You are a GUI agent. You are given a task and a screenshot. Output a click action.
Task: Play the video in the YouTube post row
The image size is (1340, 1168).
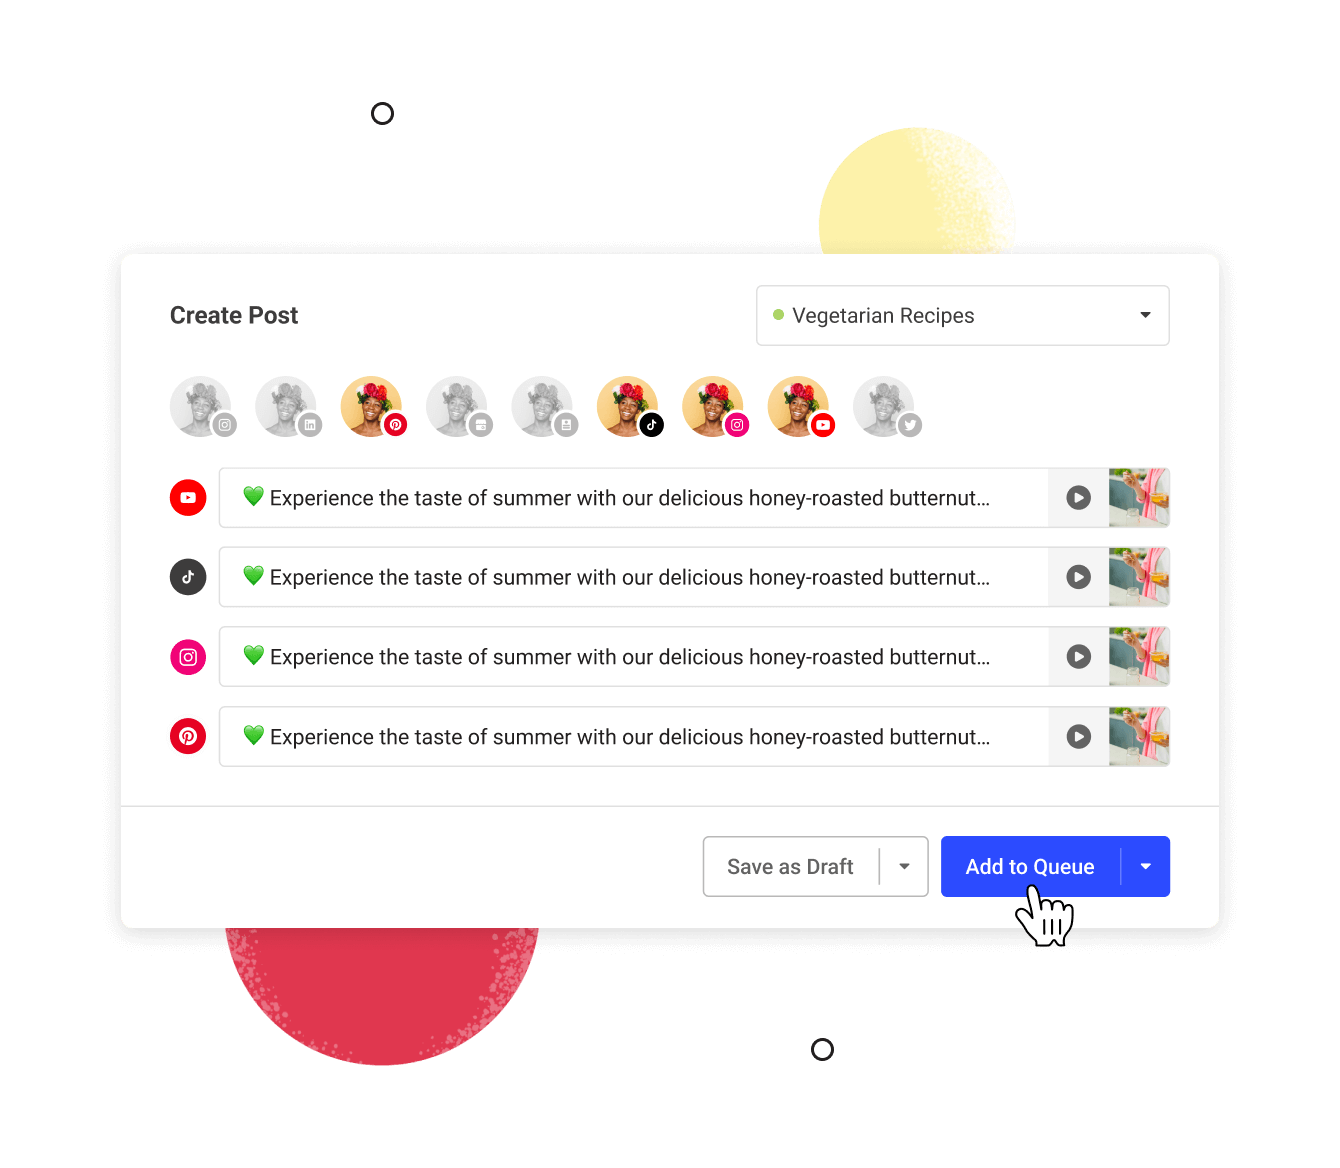pyautogui.click(x=1078, y=498)
